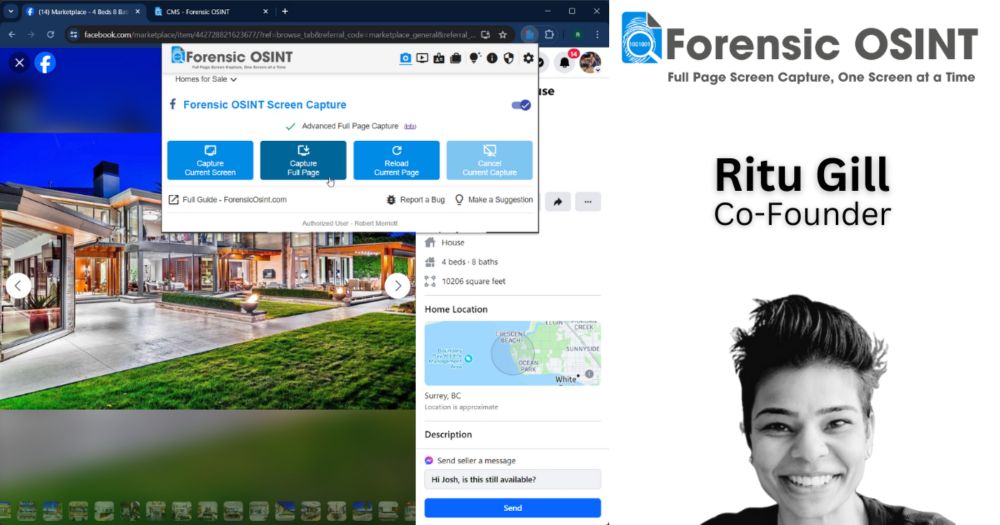Screen dimensions: 1000x525
Task: Bookmark this page with star icon
Action: pos(503,34)
